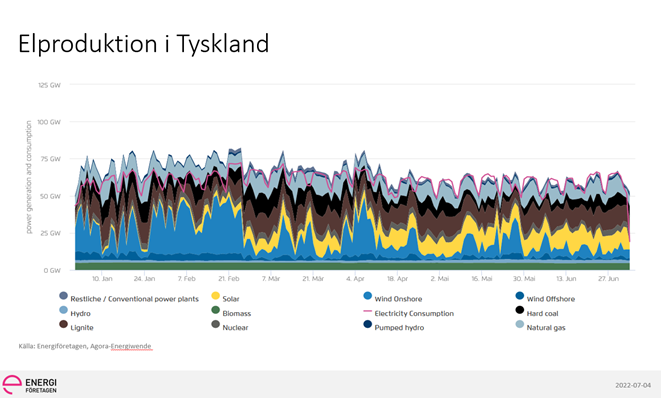The height and width of the screenshot is (398, 661).
Task: Click the Wind Onshore legend marker
Action: [x=368, y=296]
